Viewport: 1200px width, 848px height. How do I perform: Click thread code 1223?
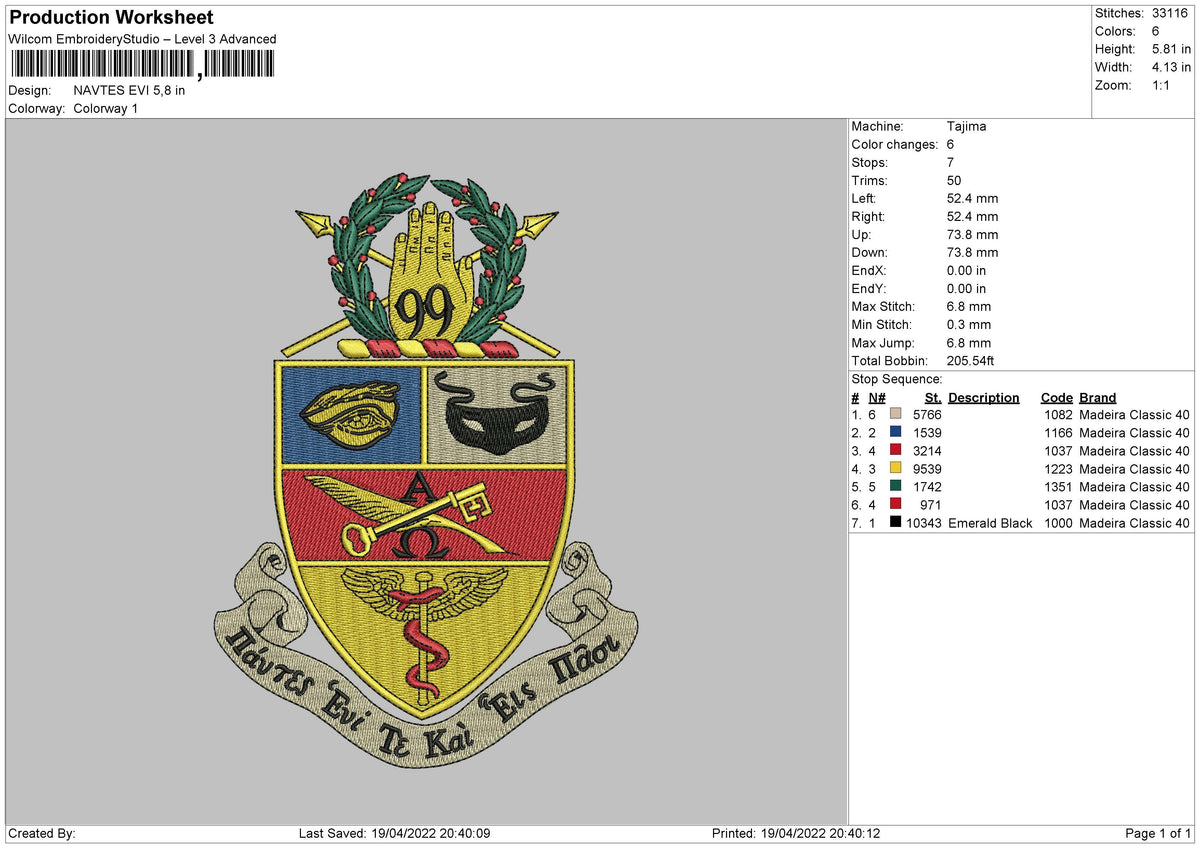click(1058, 469)
